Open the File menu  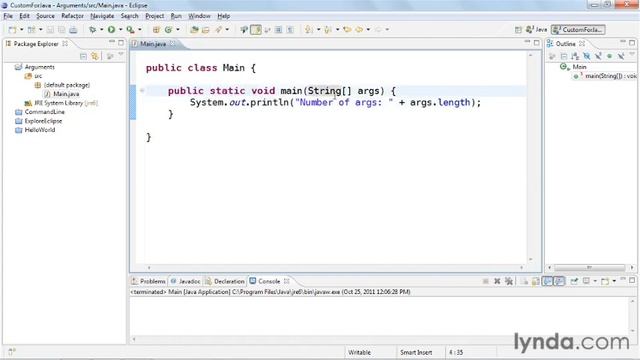point(8,16)
